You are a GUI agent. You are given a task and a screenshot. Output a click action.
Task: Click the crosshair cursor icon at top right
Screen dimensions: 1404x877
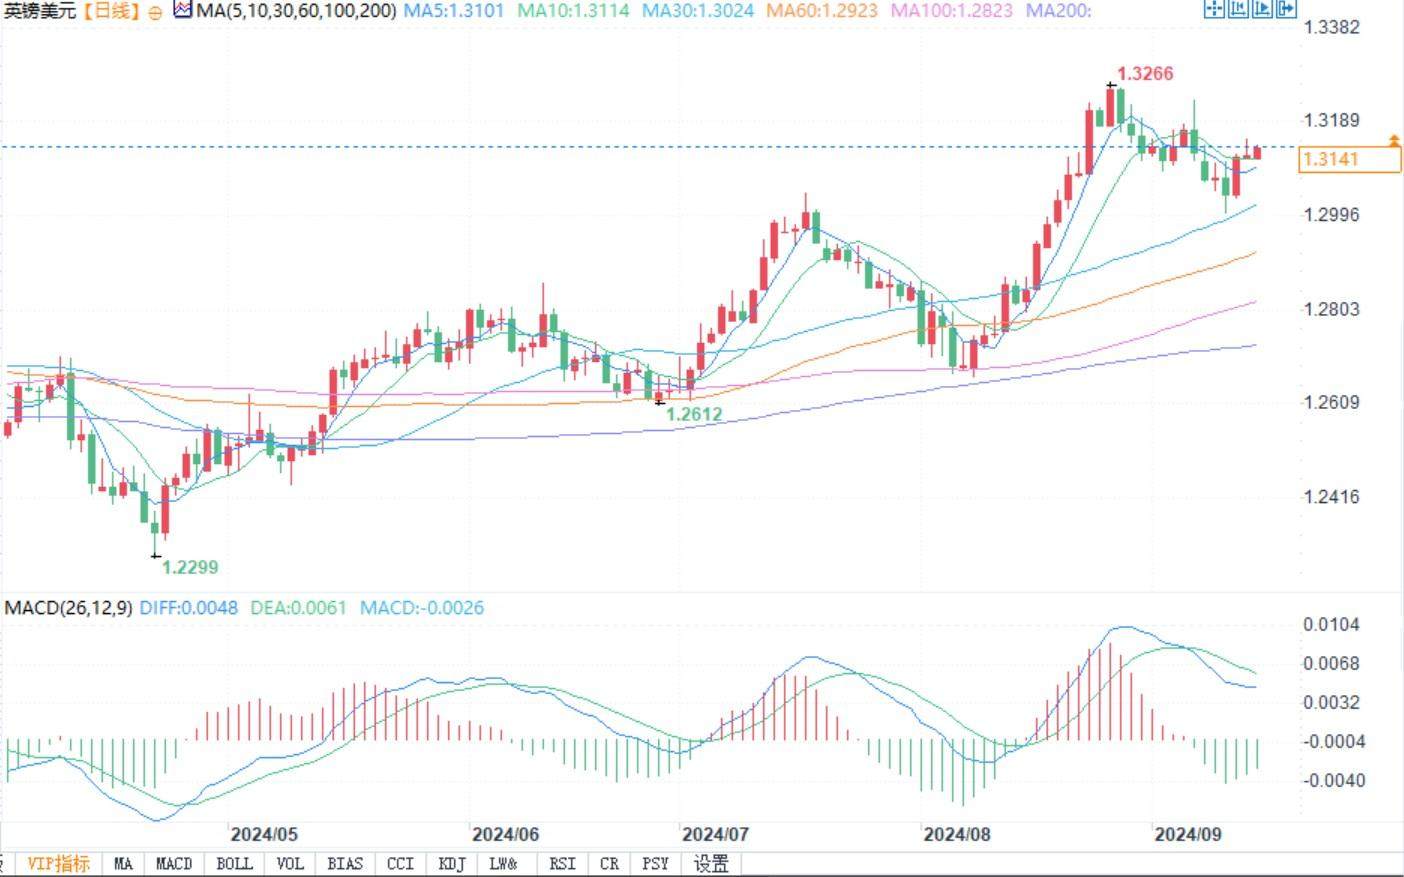tap(1214, 8)
